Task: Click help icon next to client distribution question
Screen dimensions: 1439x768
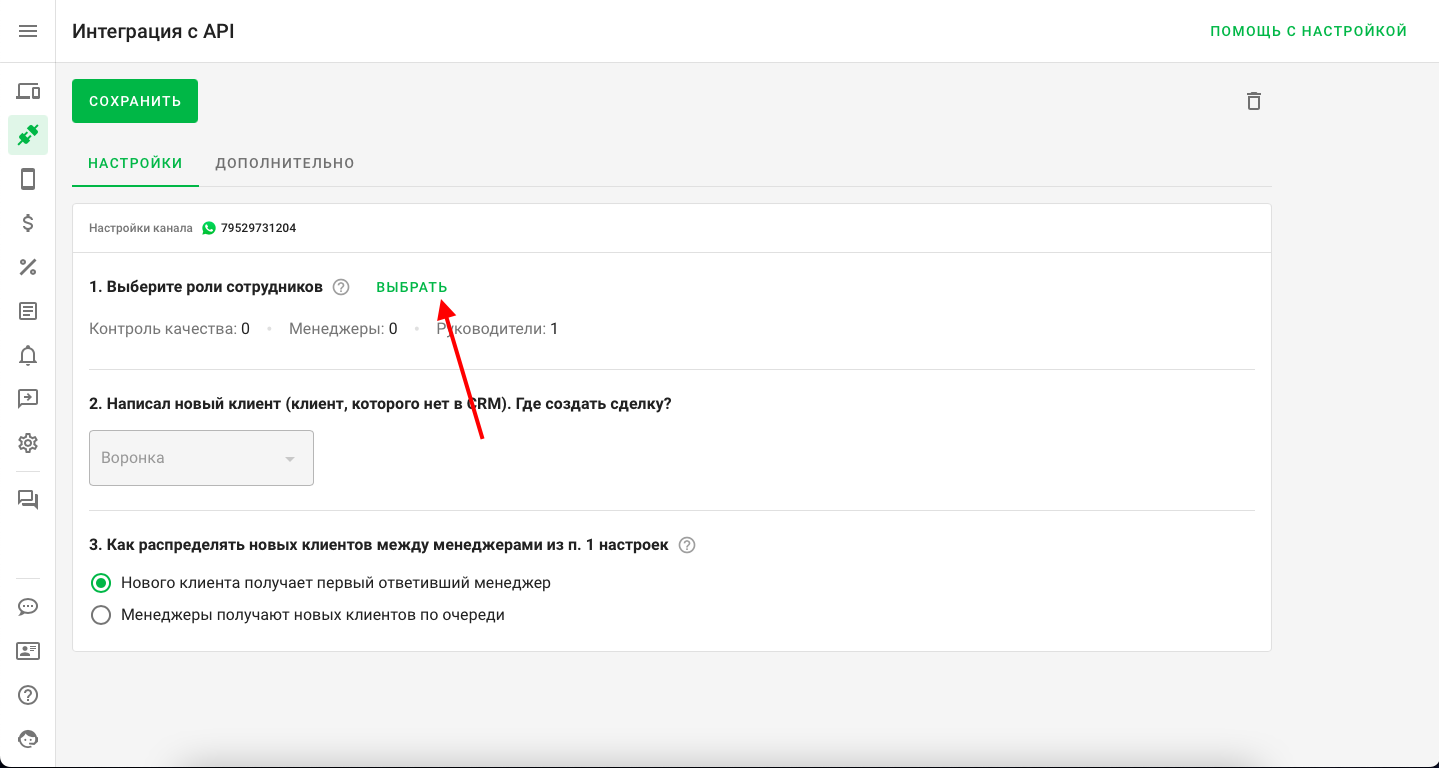Action: coord(687,545)
